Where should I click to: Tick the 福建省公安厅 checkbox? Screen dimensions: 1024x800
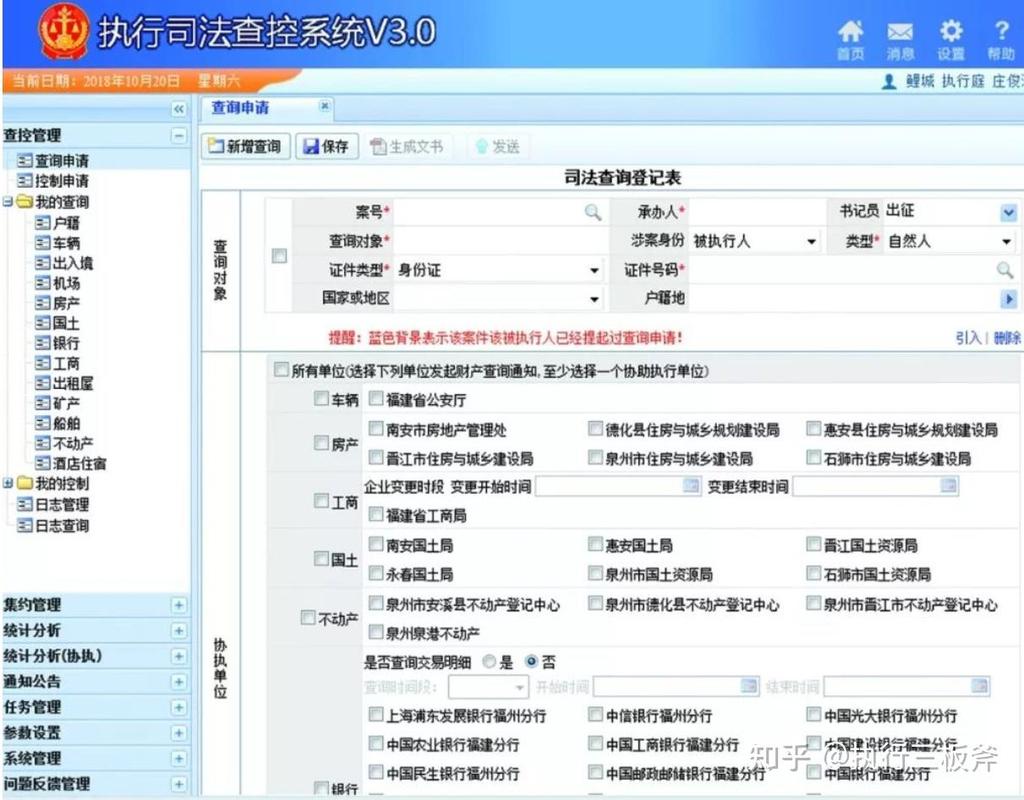[x=376, y=398]
